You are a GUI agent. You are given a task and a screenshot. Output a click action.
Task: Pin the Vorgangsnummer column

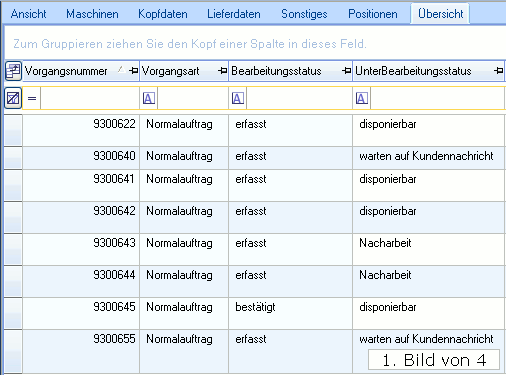pos(133,71)
